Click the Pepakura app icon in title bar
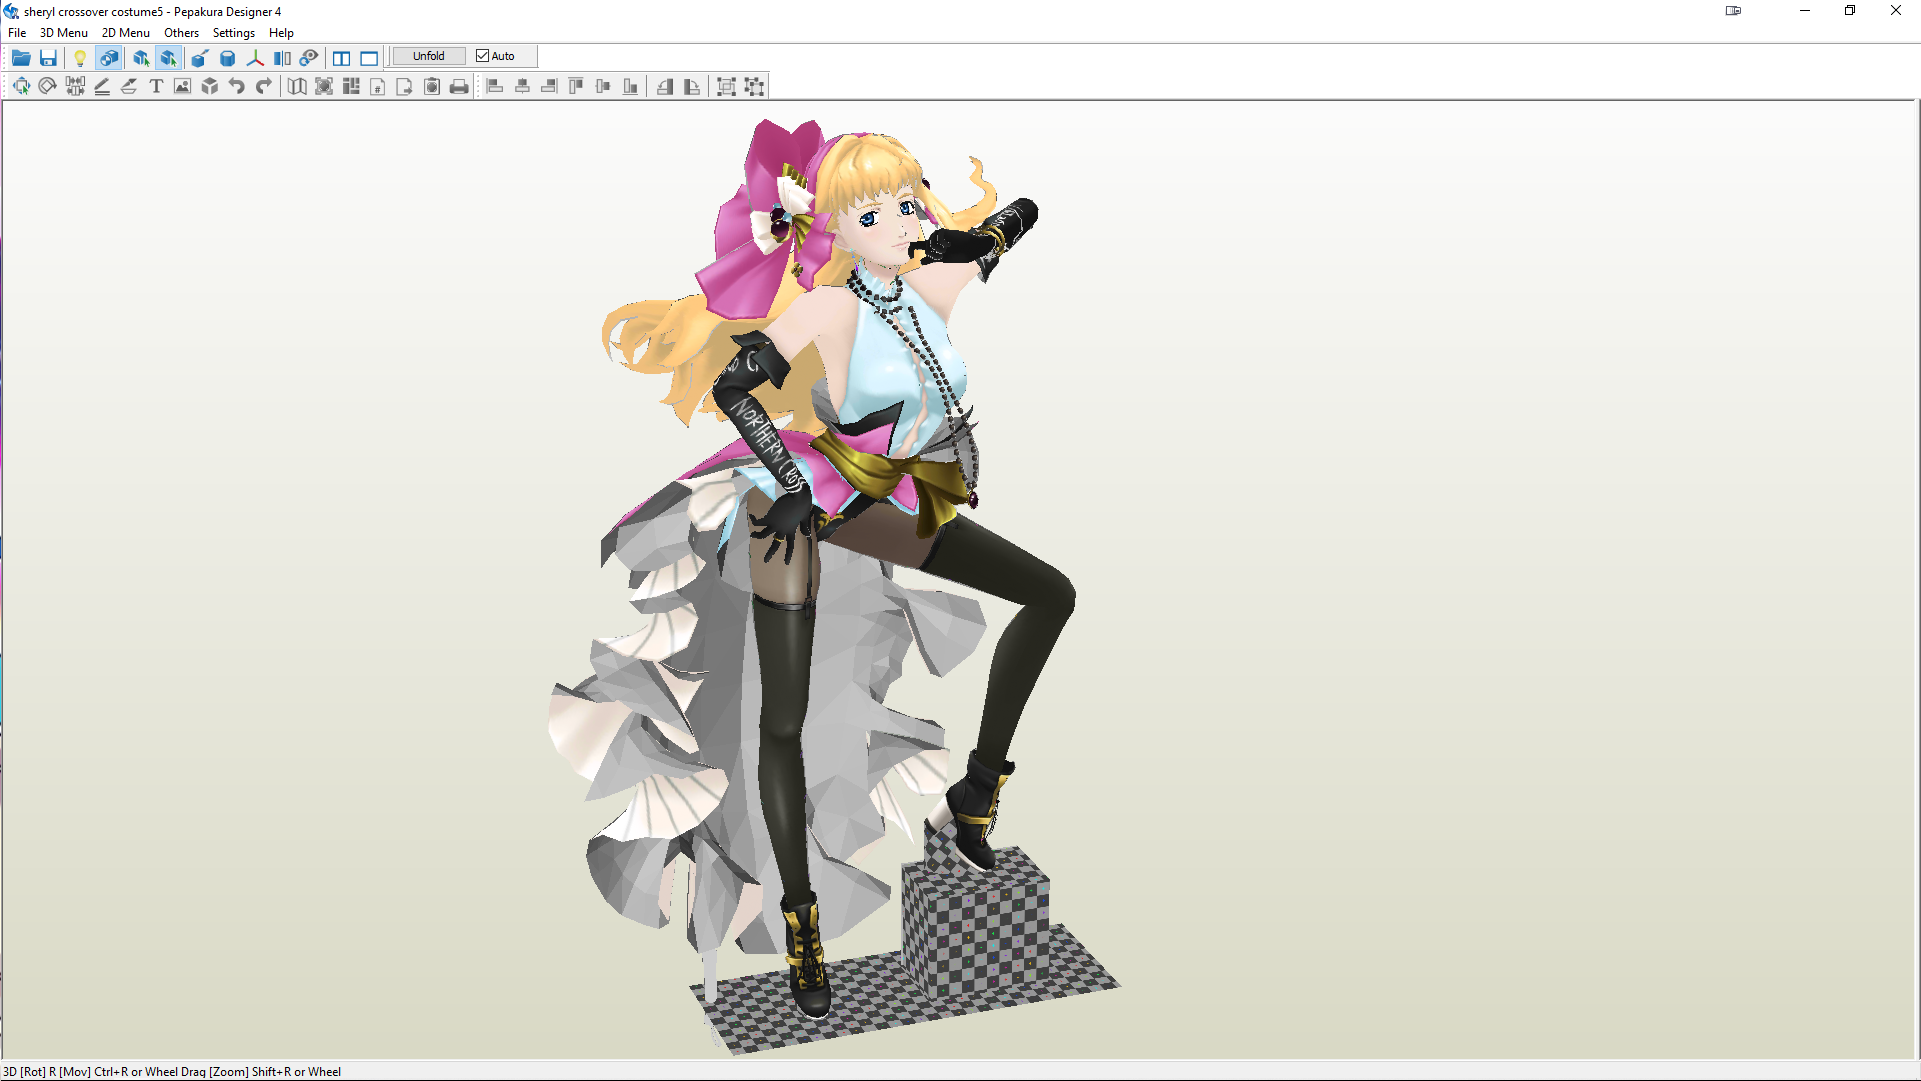1921x1081 pixels. click(11, 11)
